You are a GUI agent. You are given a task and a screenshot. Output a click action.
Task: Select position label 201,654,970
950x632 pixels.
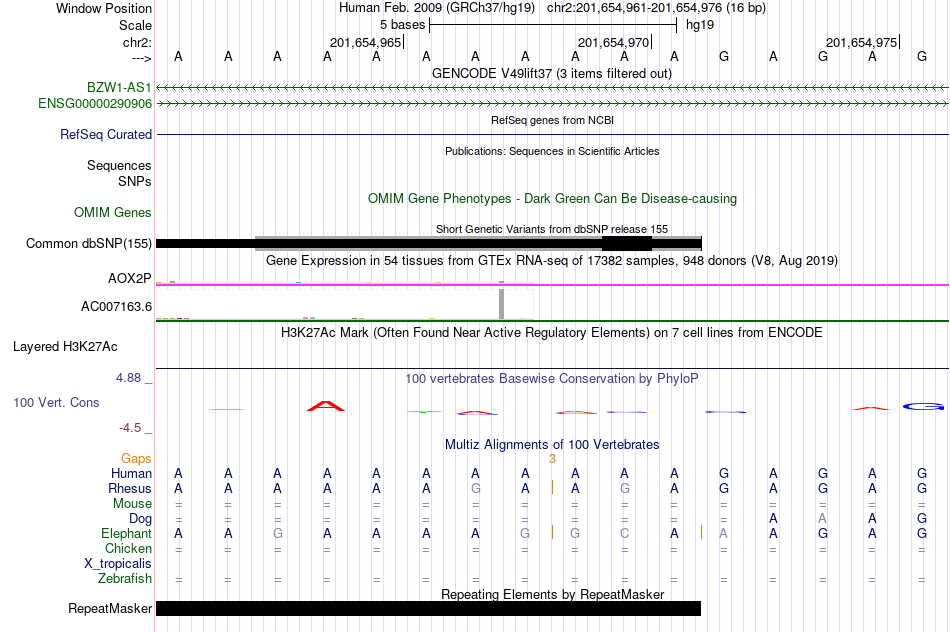pos(613,43)
